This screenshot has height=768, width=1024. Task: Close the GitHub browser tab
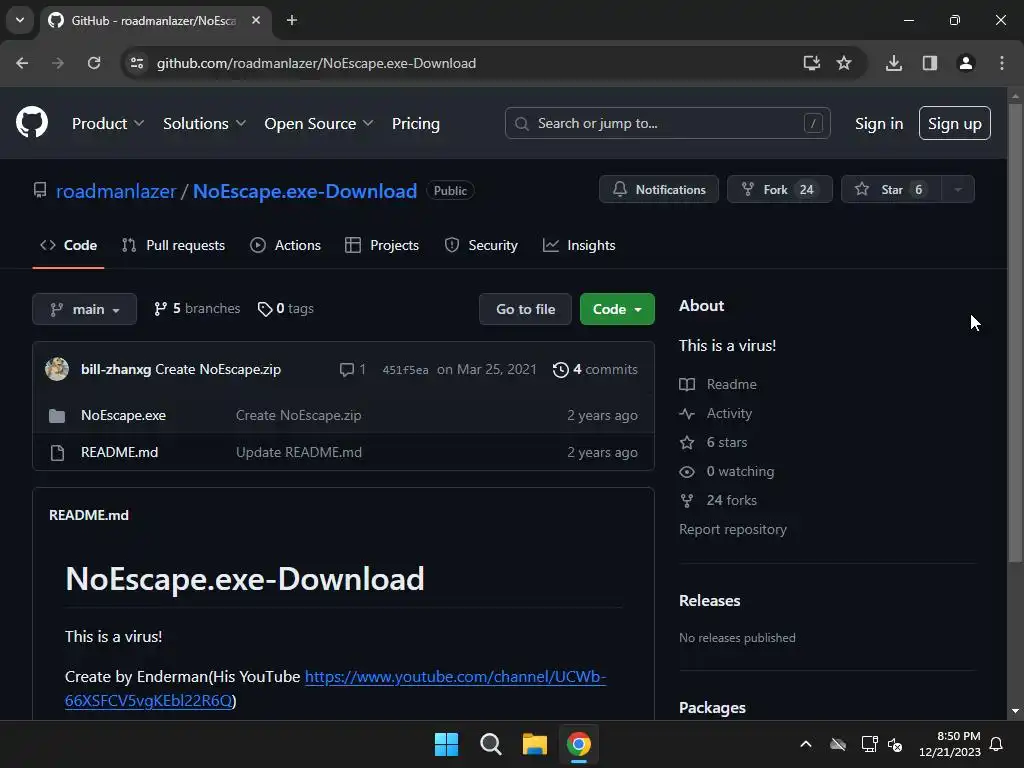(x=256, y=20)
